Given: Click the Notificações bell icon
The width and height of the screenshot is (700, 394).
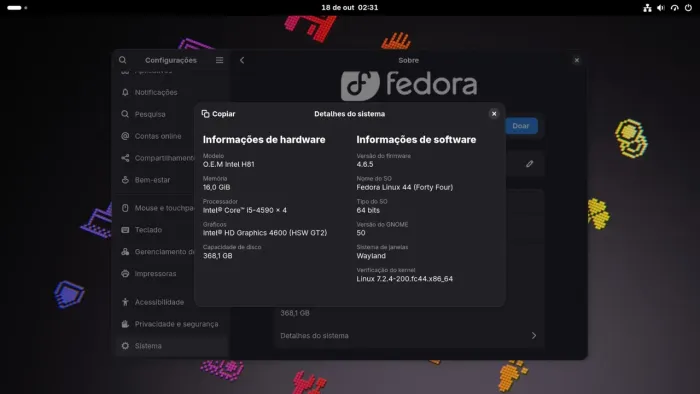Looking at the screenshot, I should pyautogui.click(x=125, y=92).
